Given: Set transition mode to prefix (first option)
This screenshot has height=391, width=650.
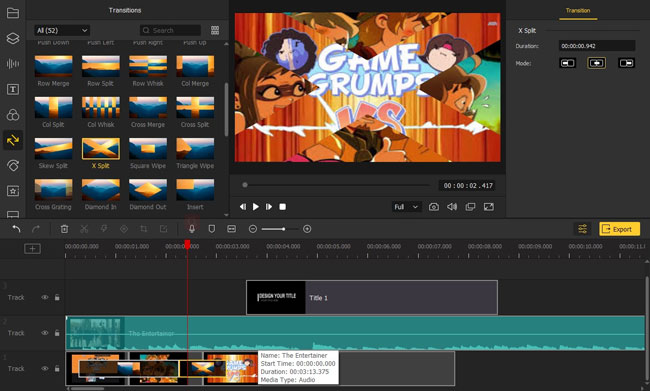Looking at the screenshot, I should [568, 63].
